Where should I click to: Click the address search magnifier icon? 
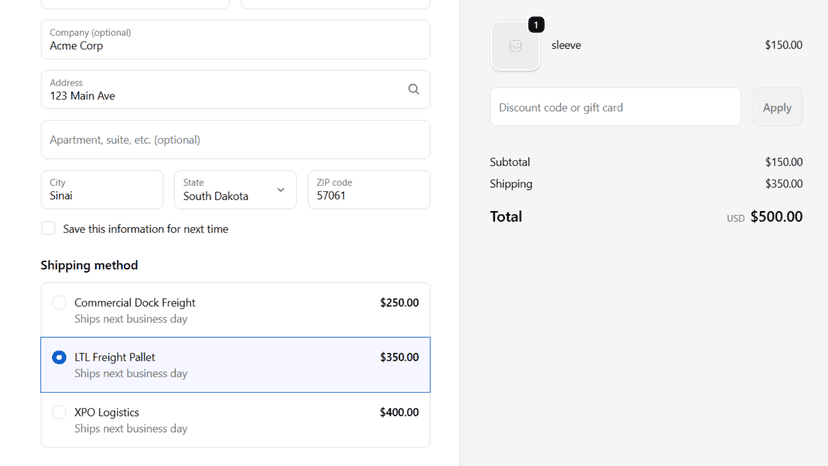click(413, 89)
